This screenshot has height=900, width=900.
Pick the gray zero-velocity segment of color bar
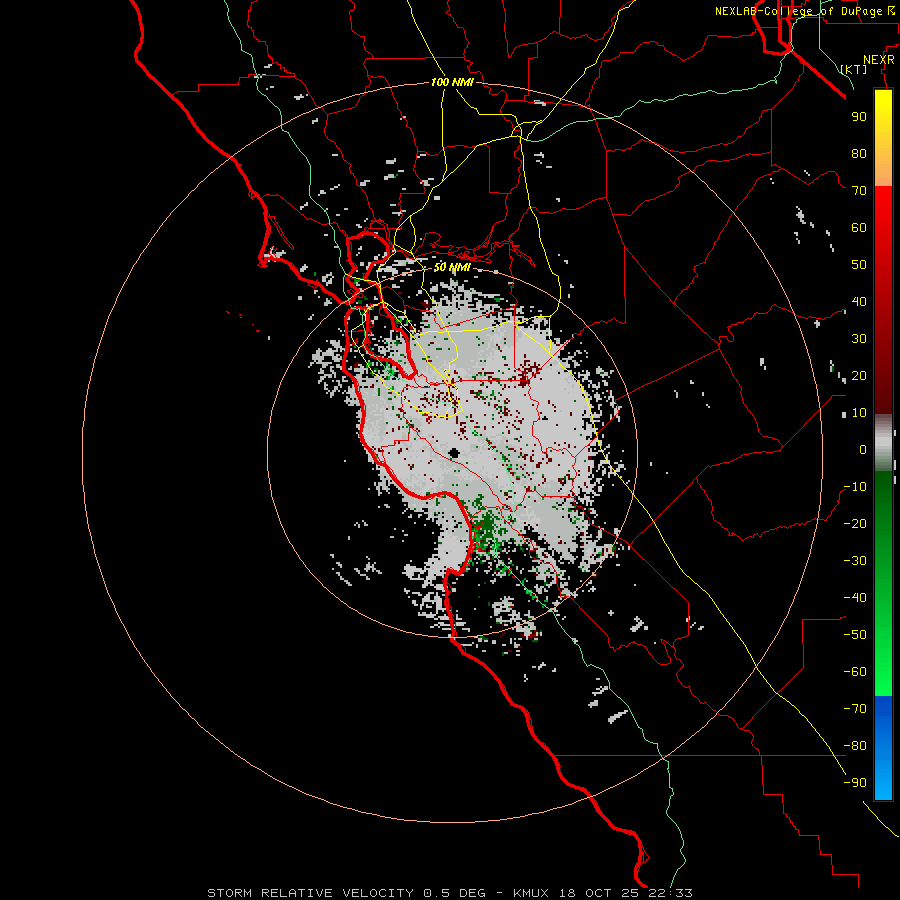coord(883,443)
